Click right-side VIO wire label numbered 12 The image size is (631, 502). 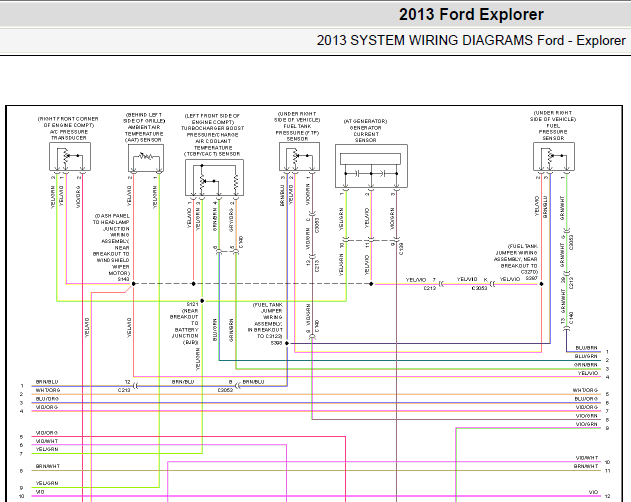click(x=594, y=492)
